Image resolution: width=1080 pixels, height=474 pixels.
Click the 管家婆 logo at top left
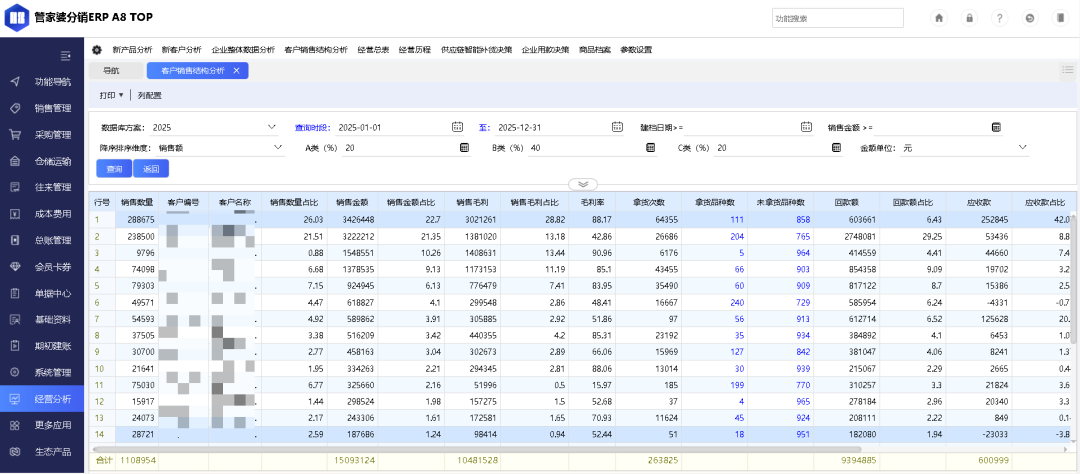(17, 17)
